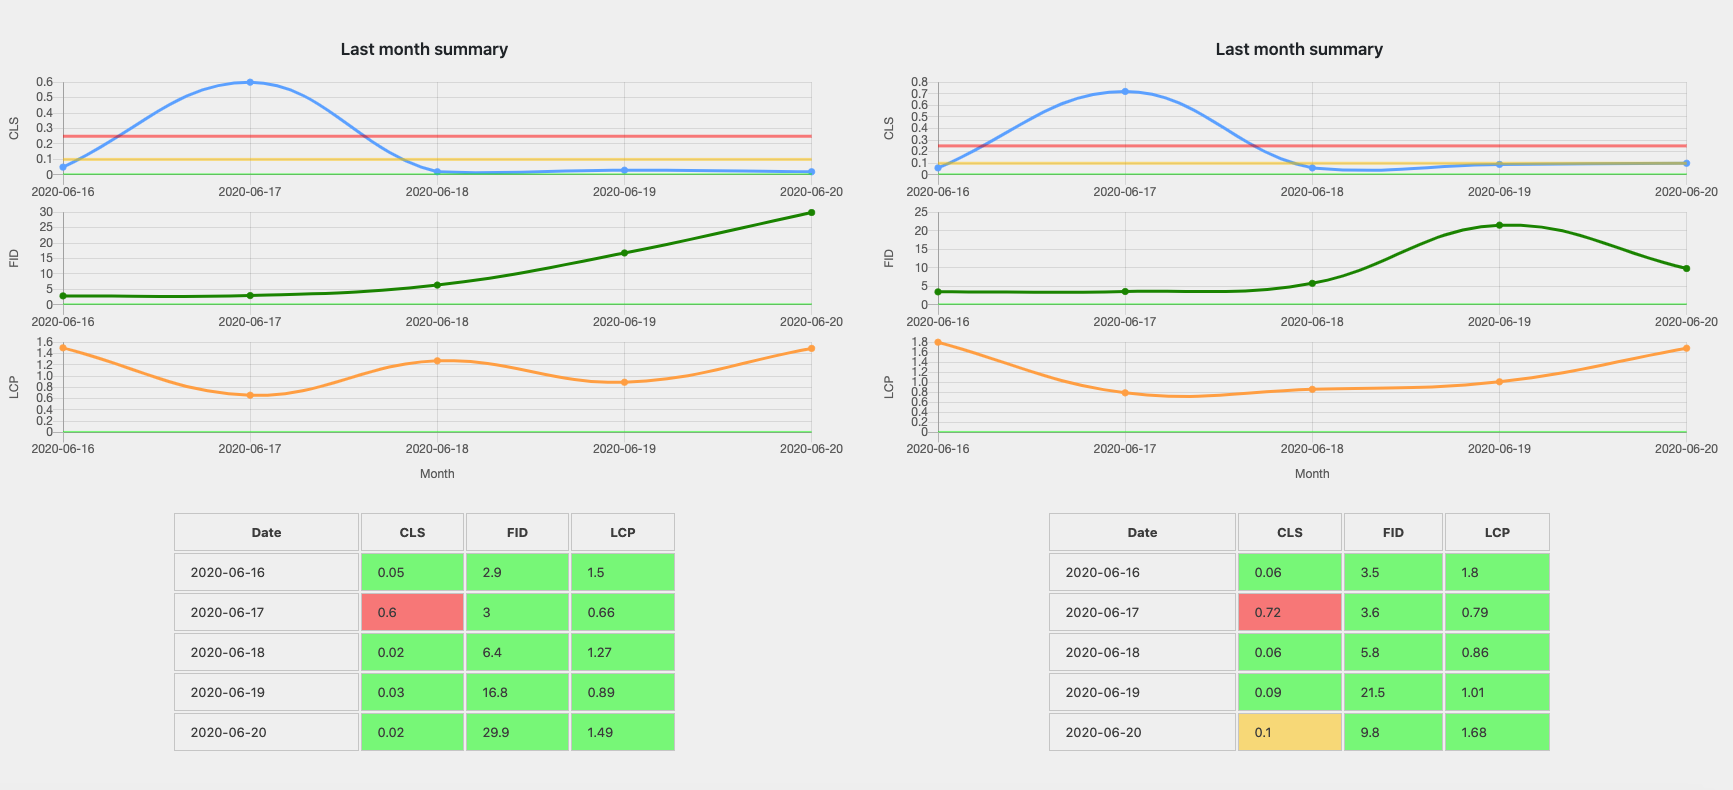Screen dimensions: 1733x790
Task: Select the Date column header in left table
Action: coord(266,532)
